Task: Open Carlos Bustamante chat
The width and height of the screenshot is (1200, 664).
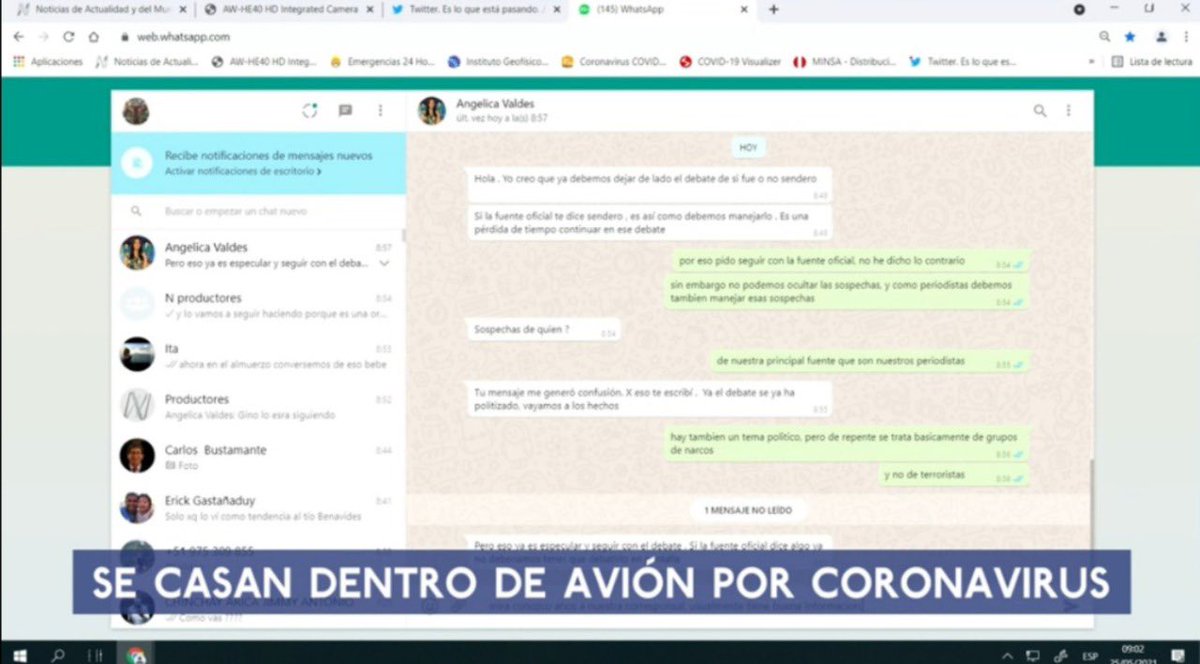Action: tap(258, 456)
